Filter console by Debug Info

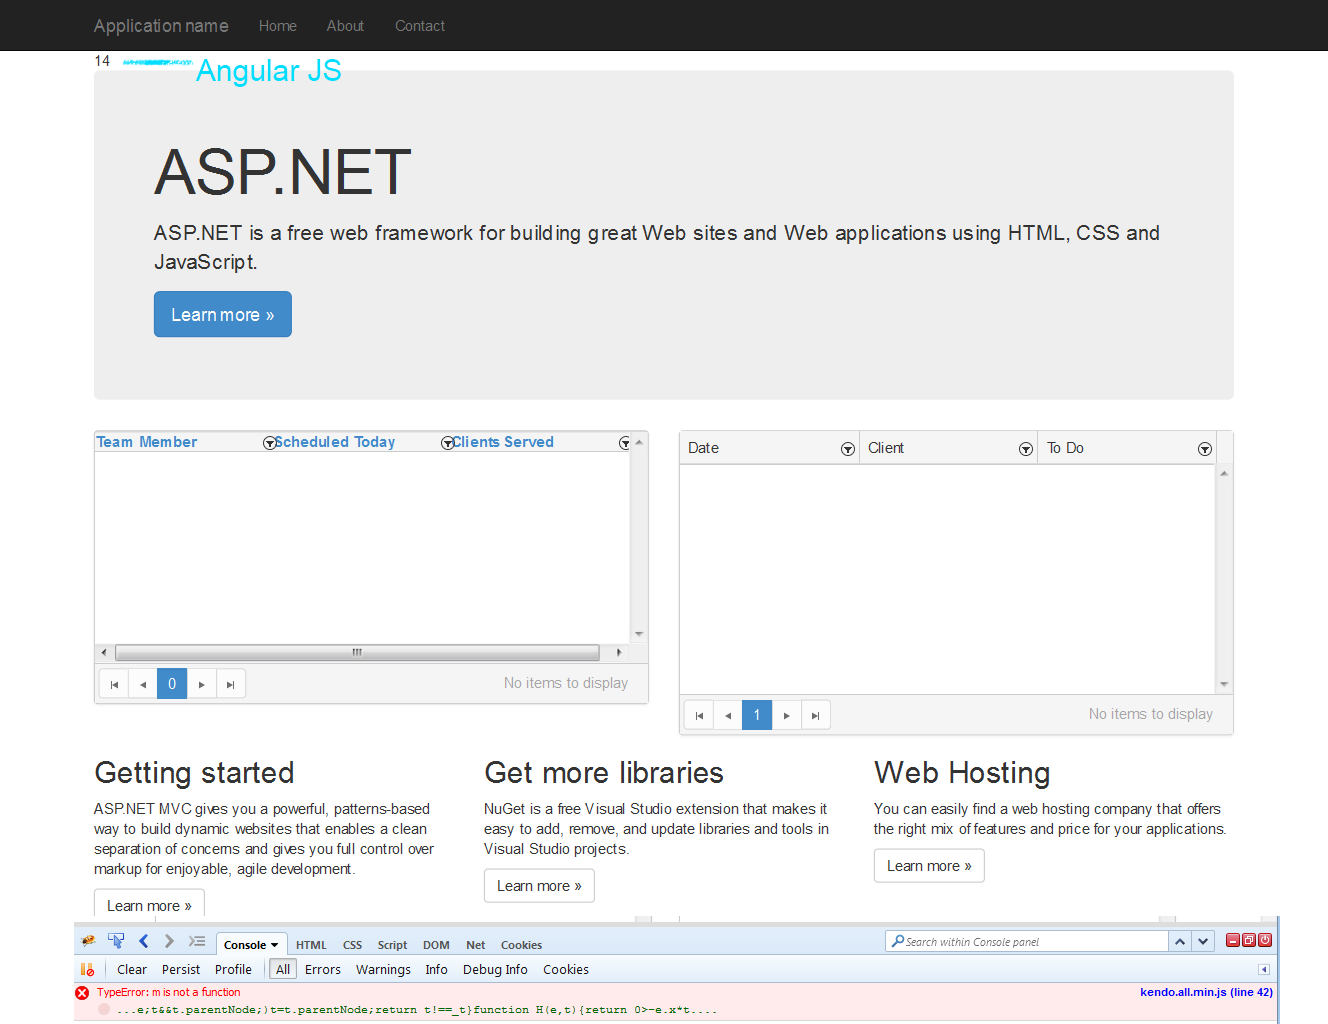[x=495, y=969]
